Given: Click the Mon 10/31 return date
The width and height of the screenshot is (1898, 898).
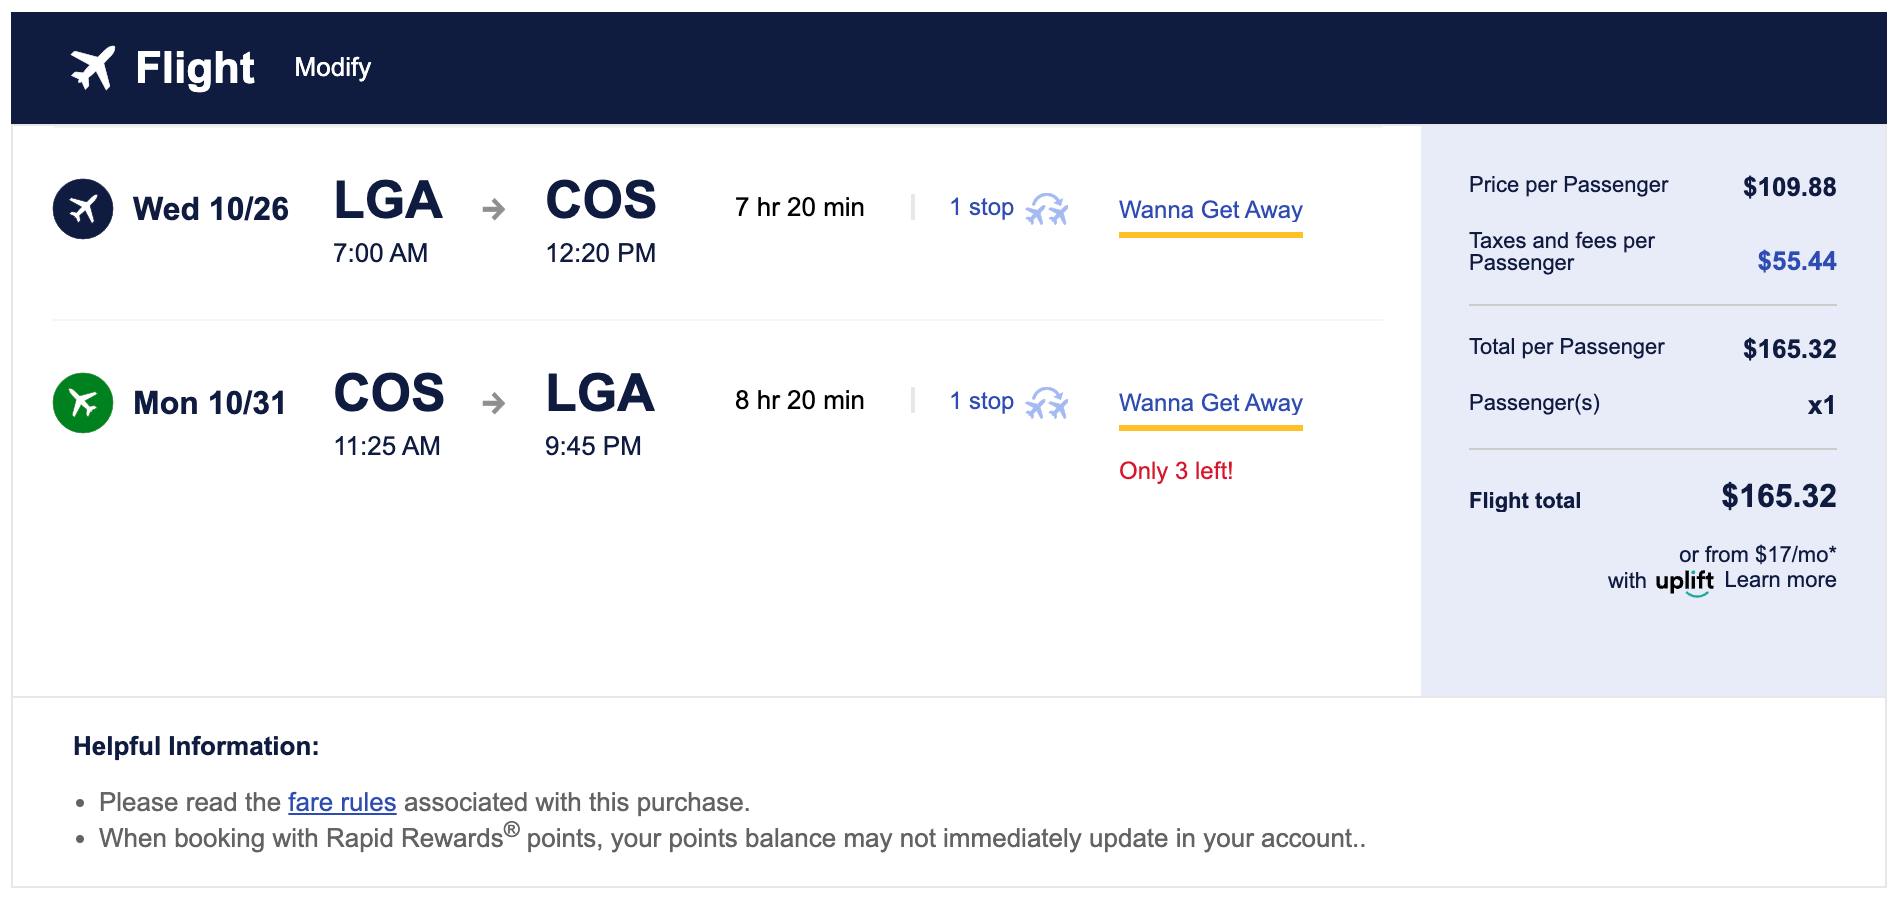Looking at the screenshot, I should tap(209, 403).
